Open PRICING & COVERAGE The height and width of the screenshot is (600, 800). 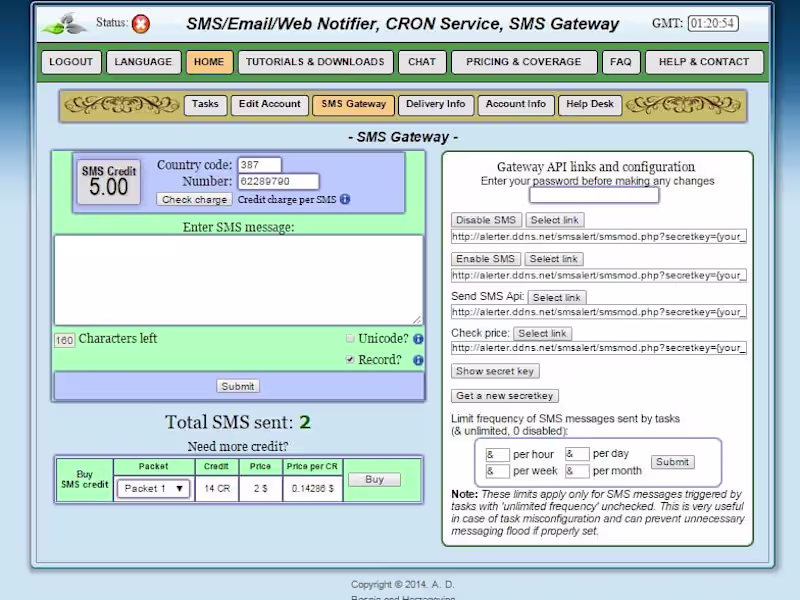tap(524, 62)
